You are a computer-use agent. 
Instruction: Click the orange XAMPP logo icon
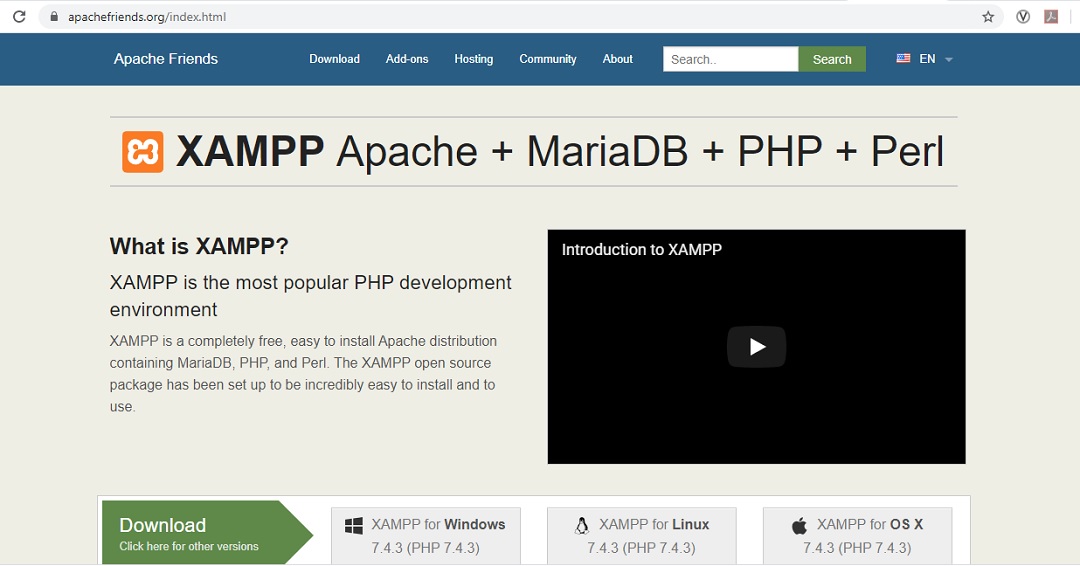click(143, 151)
